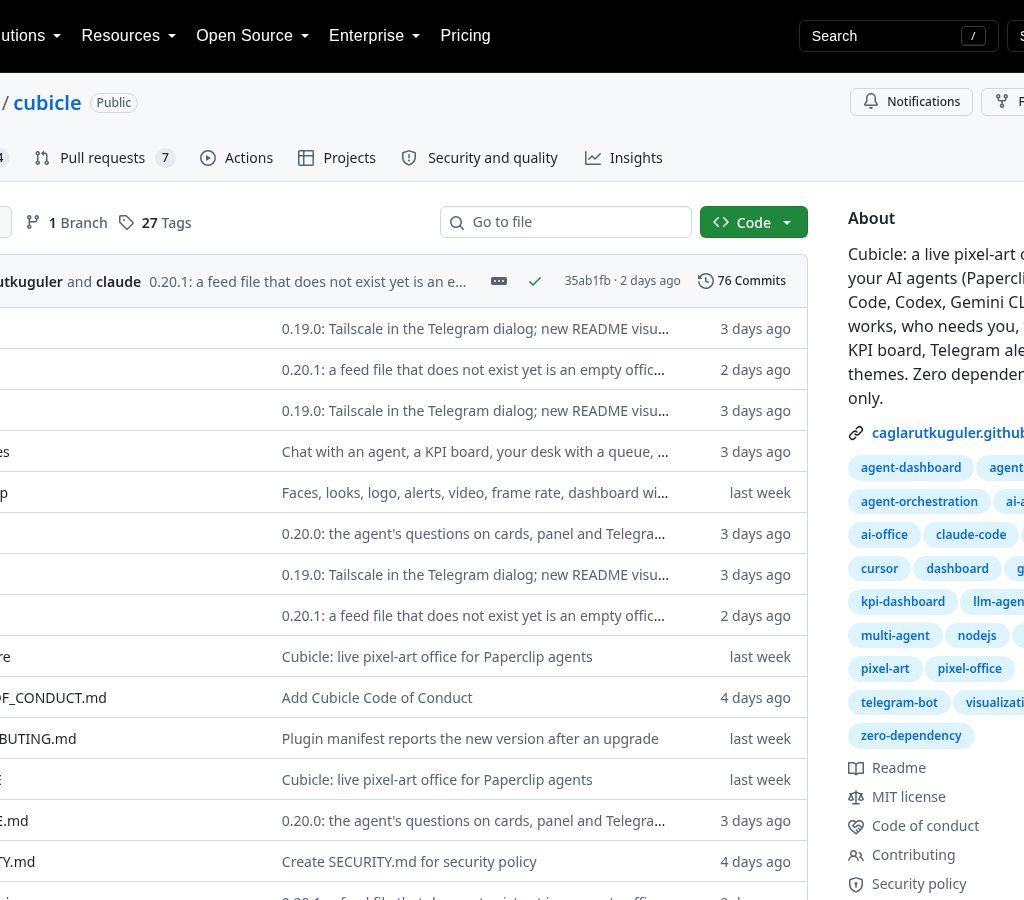
Task: Open the Security and quality tab
Action: point(479,158)
